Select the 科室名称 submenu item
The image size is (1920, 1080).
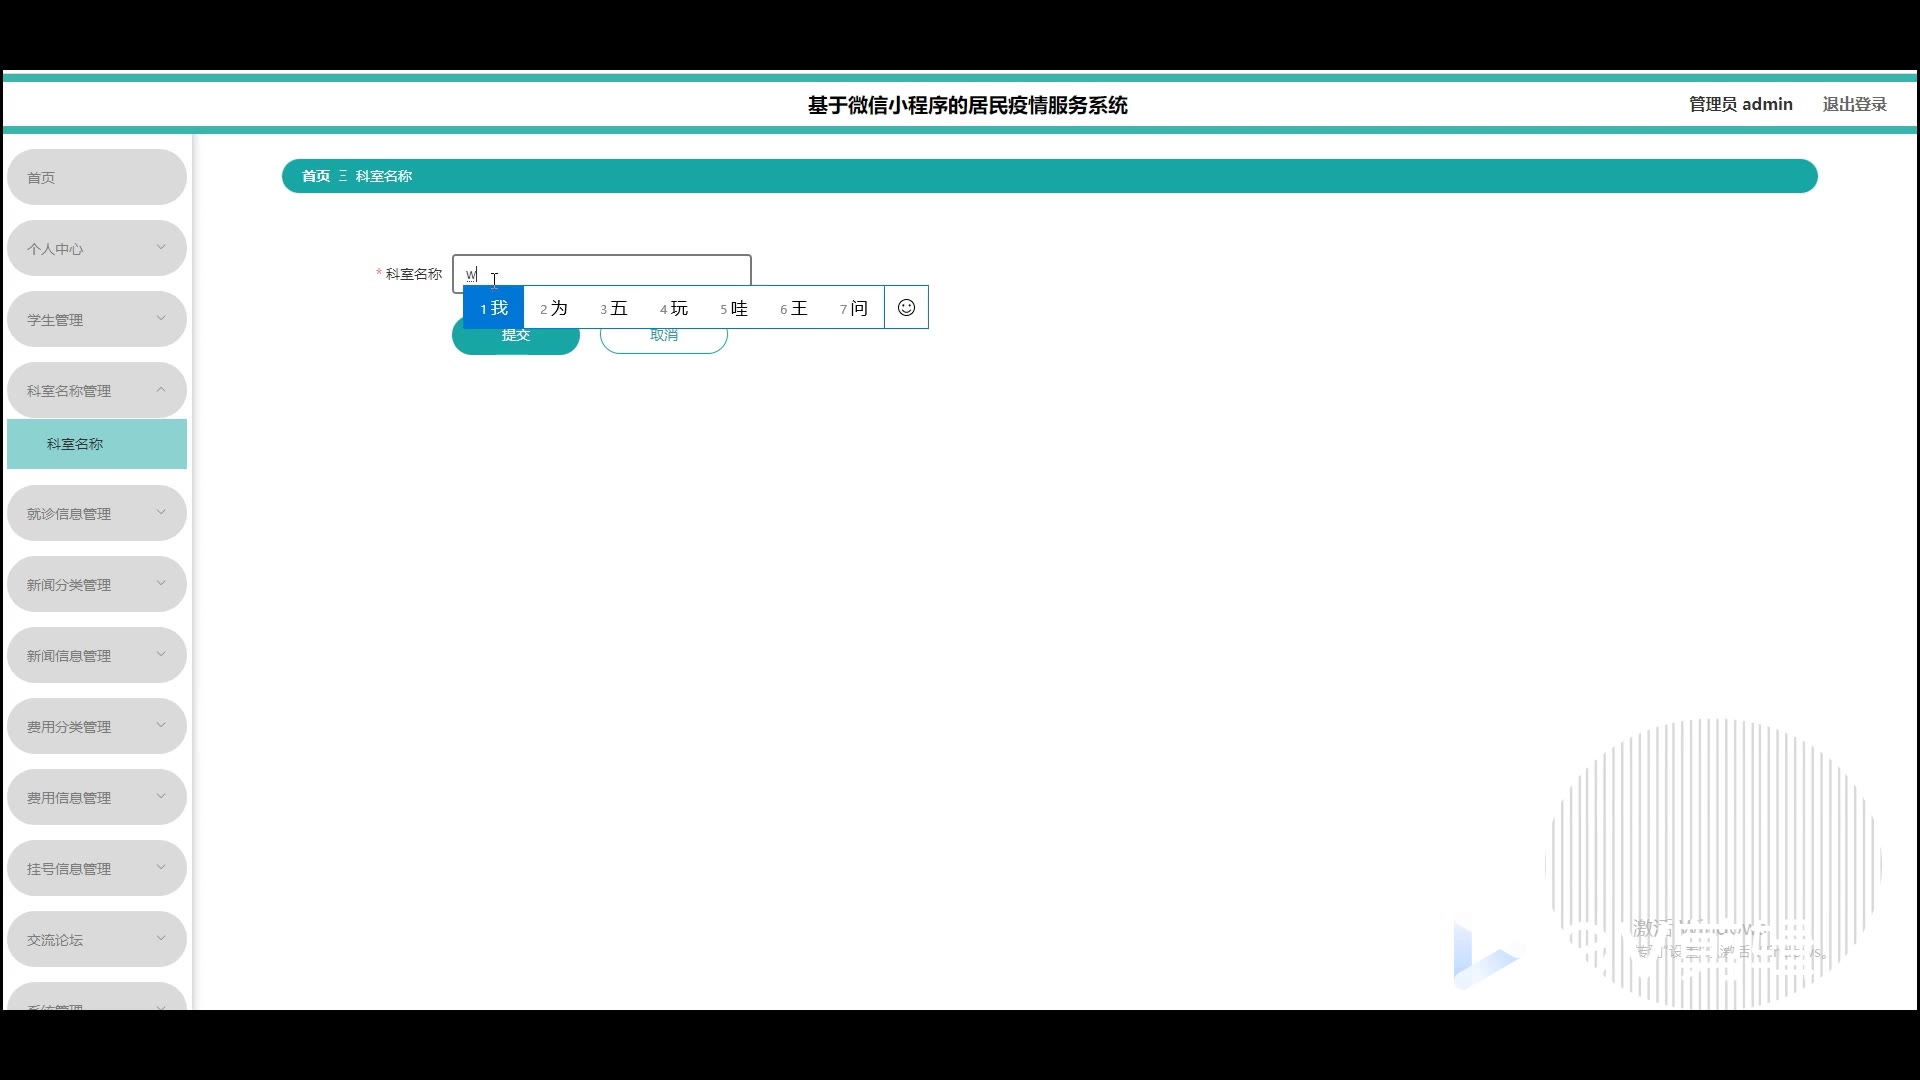click(x=97, y=444)
